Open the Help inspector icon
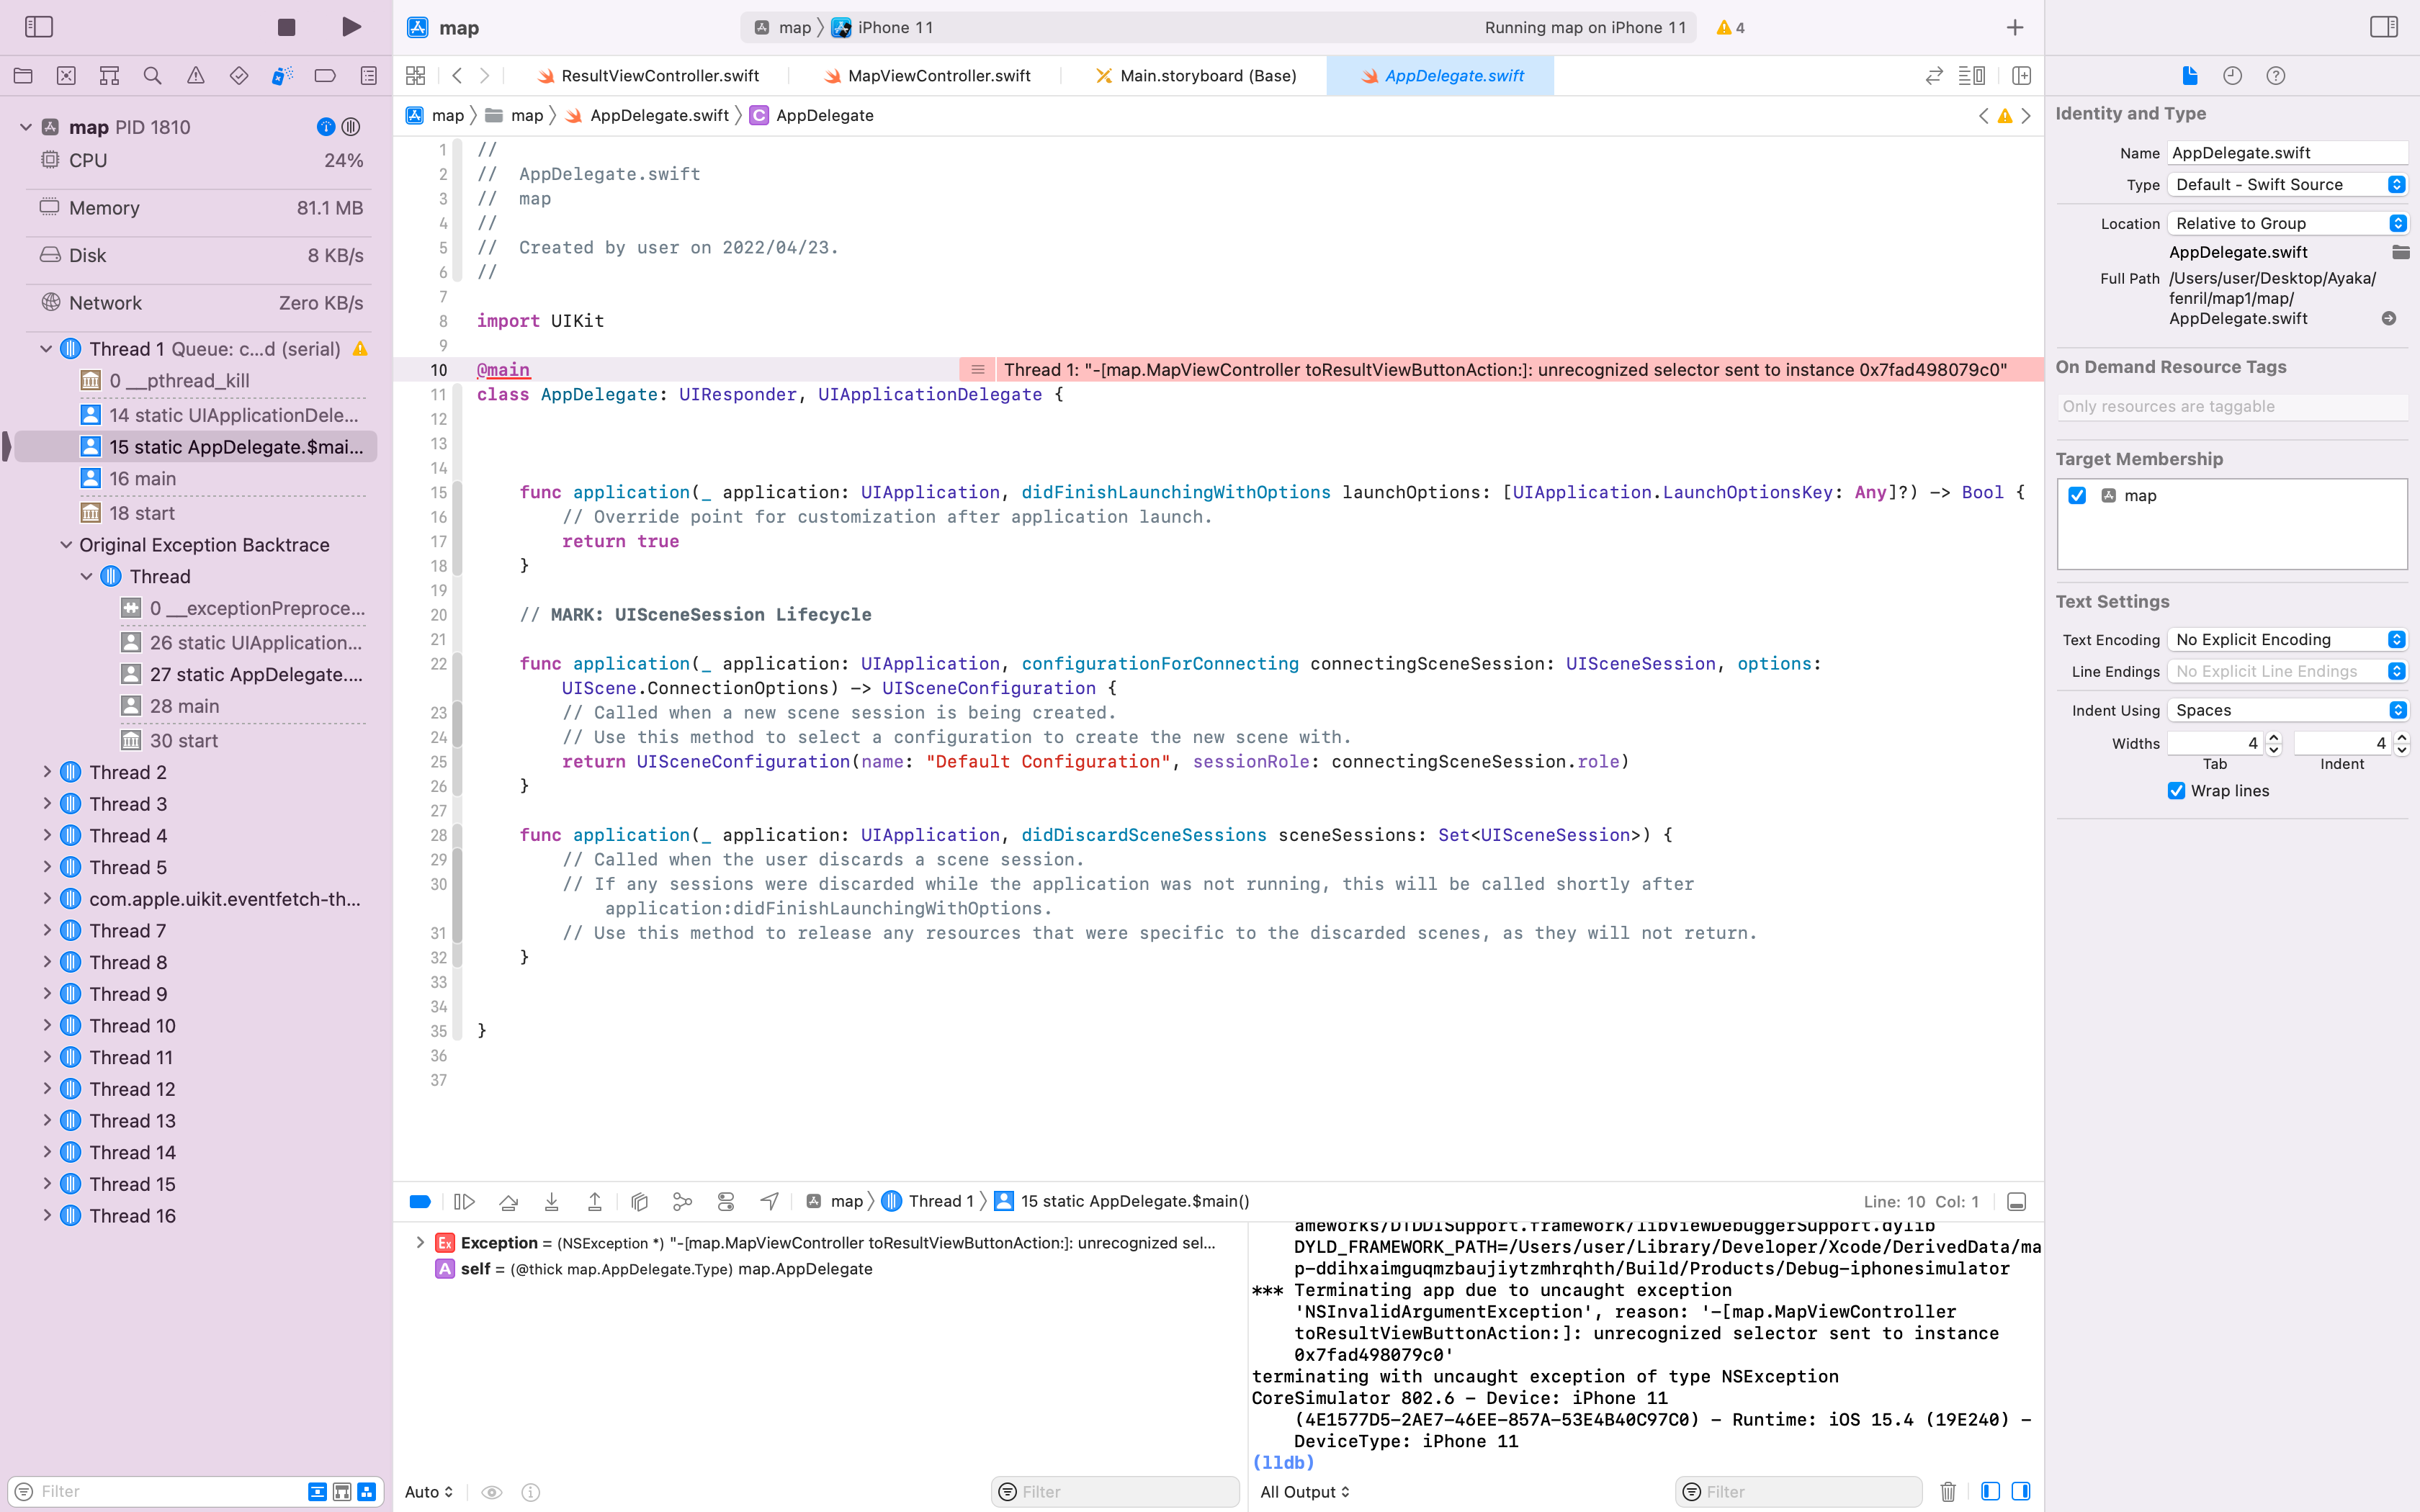Screen dimensions: 2420x1512 coord(2276,75)
